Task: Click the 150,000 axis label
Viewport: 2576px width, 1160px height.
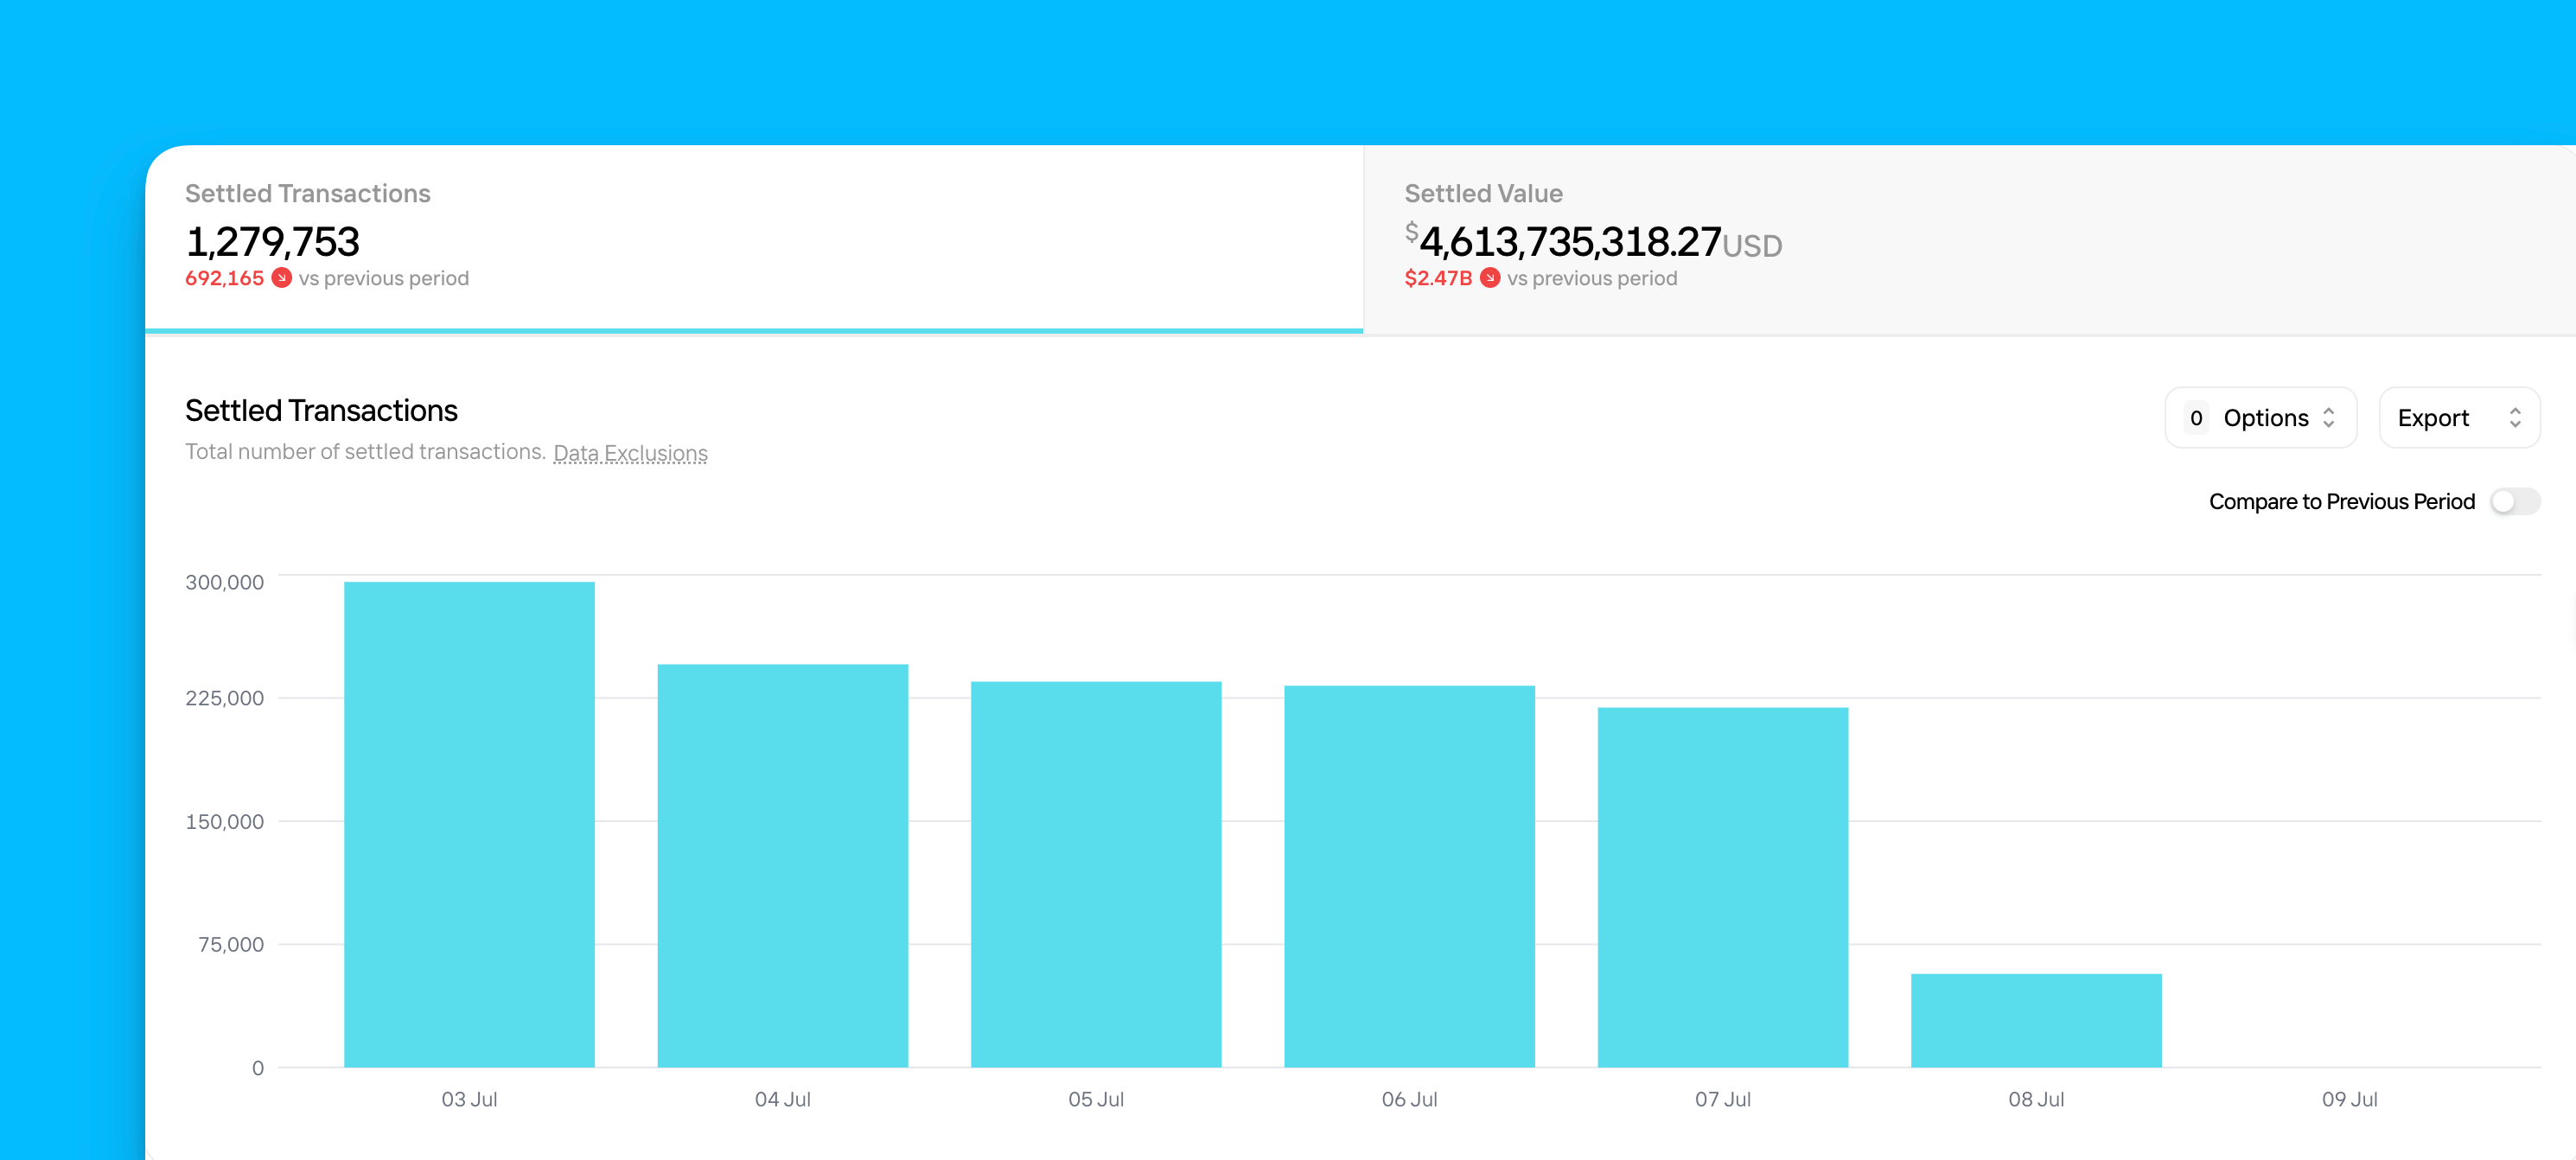Action: (224, 821)
